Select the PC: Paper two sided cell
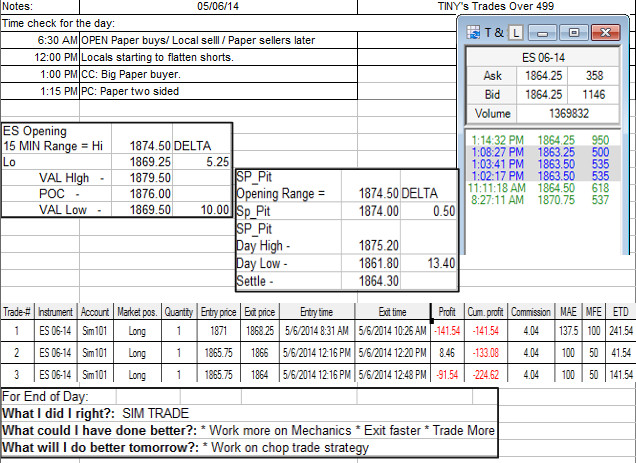 tap(219, 91)
